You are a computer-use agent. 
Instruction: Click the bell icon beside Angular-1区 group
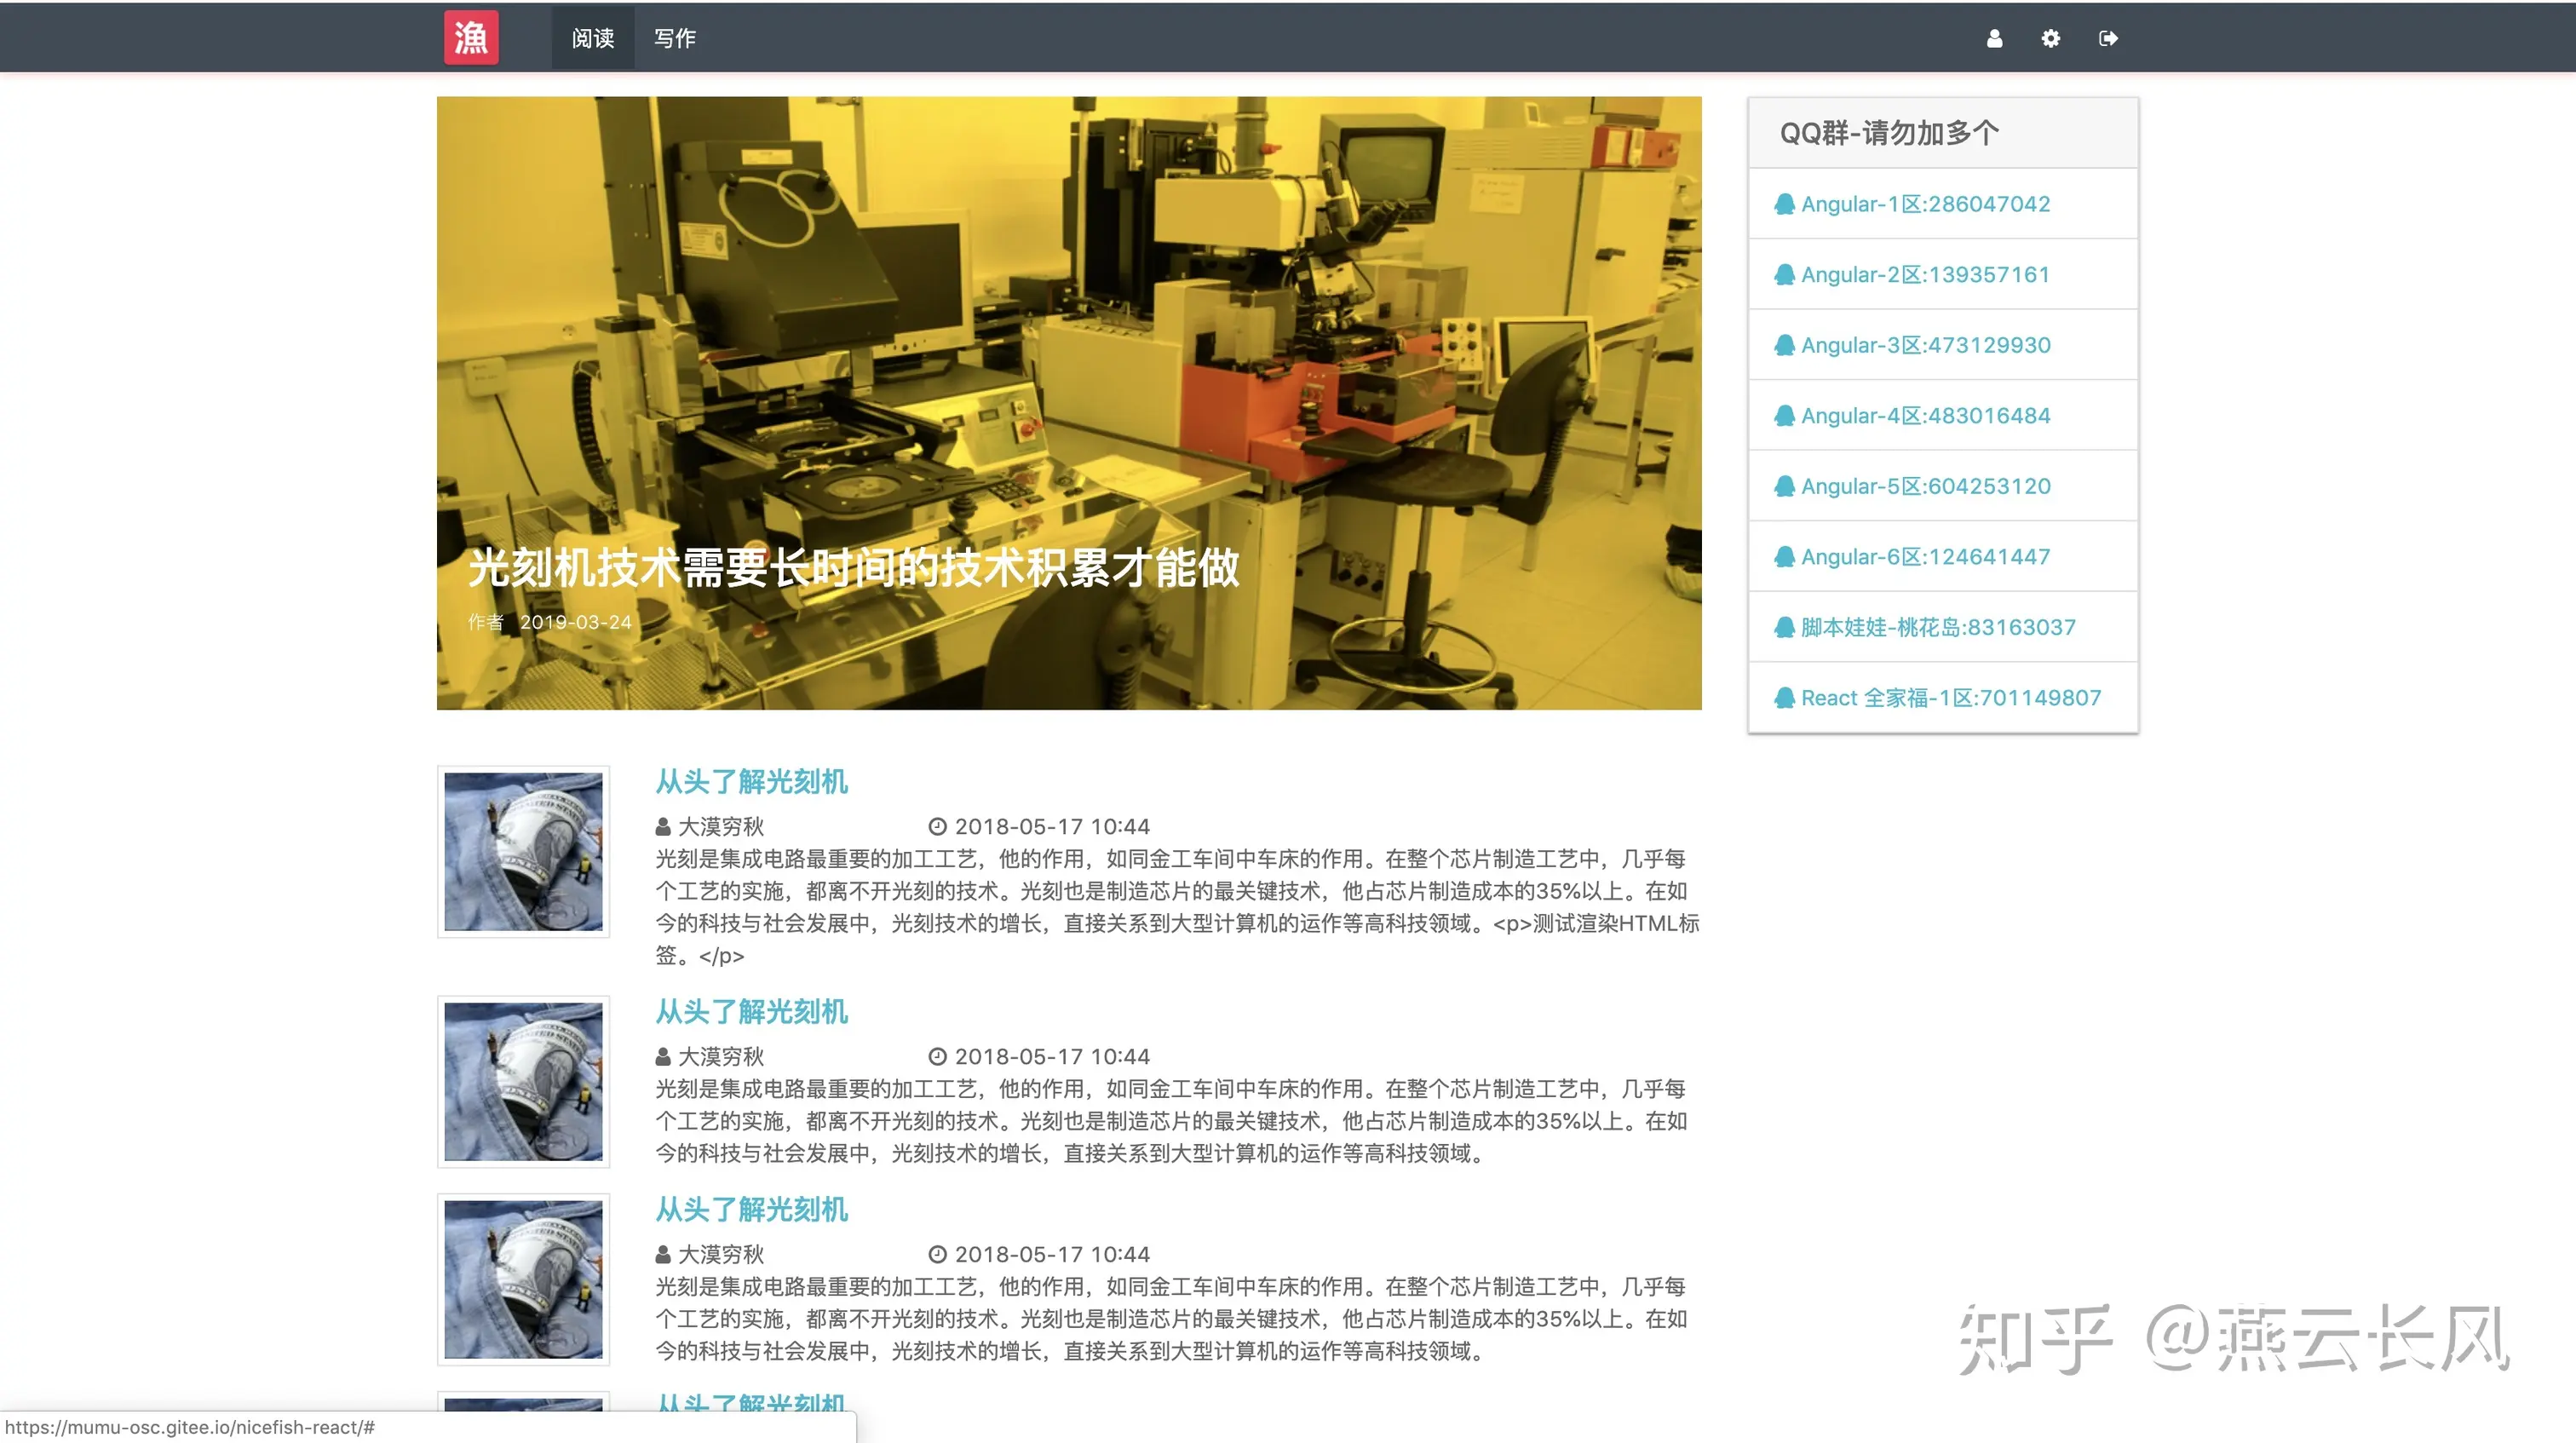pos(1786,203)
